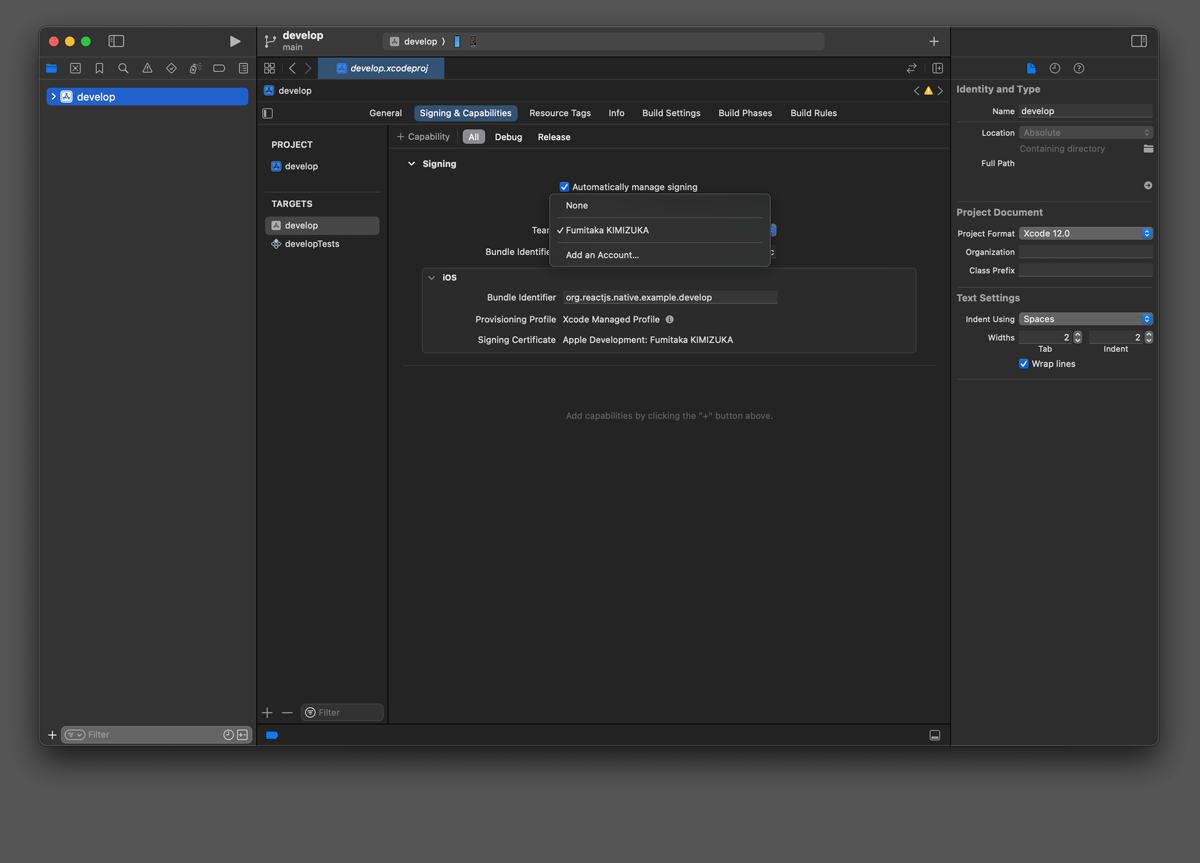Show Release configuration capabilities

[x=554, y=137]
